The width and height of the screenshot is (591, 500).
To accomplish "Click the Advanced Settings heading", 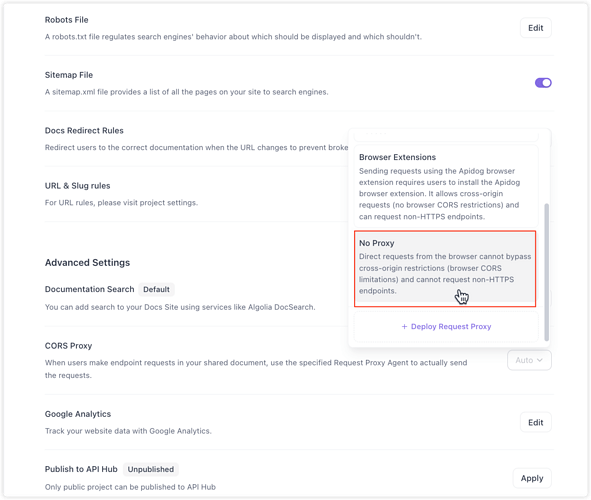I will tap(87, 263).
